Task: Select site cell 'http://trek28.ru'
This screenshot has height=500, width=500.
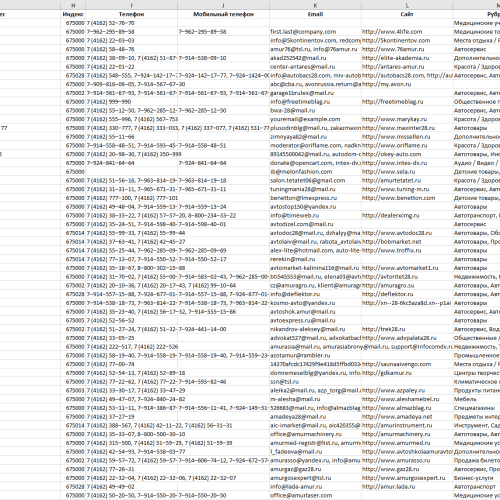Action: (407, 329)
